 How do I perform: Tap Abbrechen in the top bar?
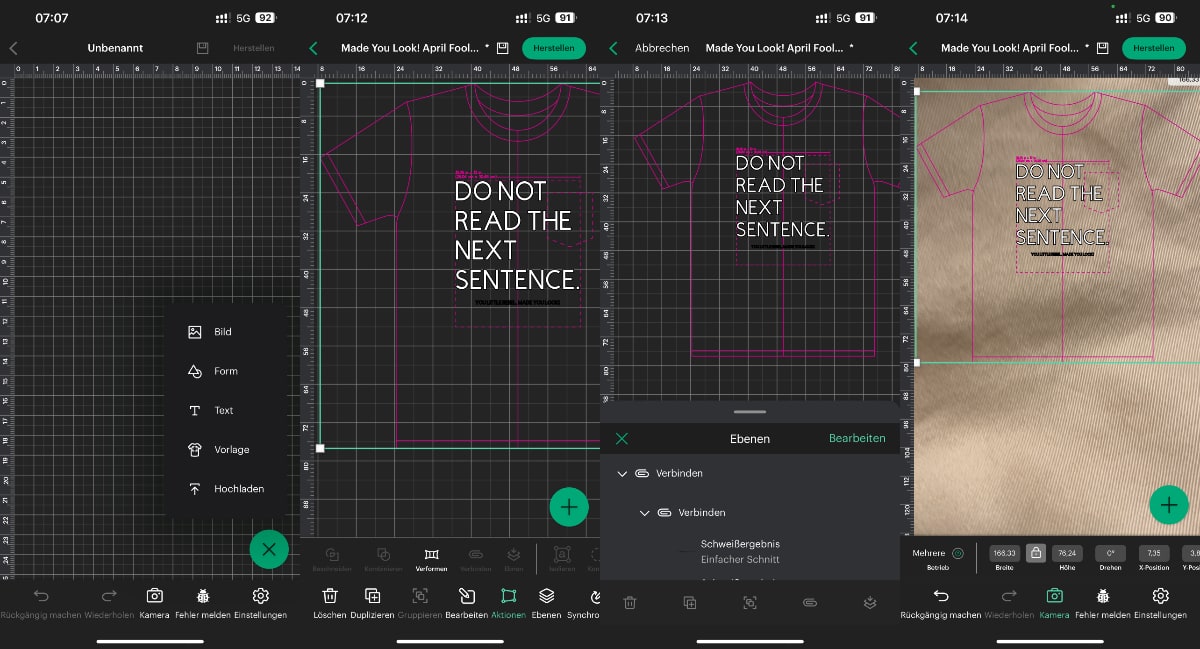[662, 48]
